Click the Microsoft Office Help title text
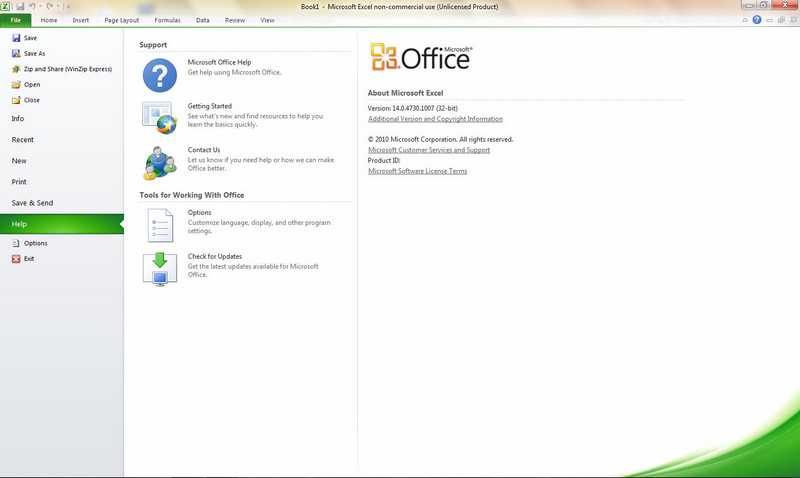Image resolution: width=800 pixels, height=478 pixels. 219,62
